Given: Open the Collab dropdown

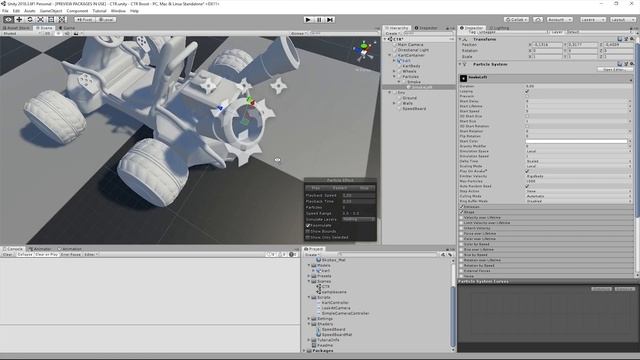Looking at the screenshot, I should coord(516,20).
